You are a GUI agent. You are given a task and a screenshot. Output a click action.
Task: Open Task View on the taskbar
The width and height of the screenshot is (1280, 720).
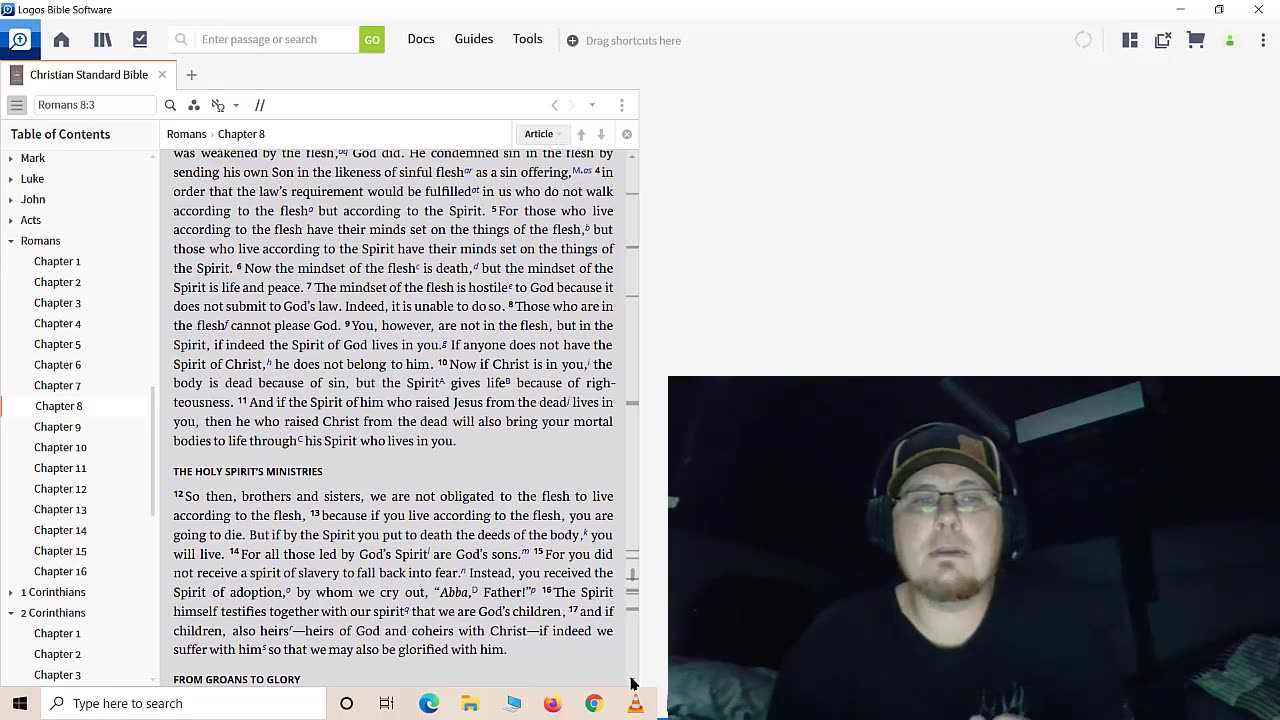(x=387, y=703)
